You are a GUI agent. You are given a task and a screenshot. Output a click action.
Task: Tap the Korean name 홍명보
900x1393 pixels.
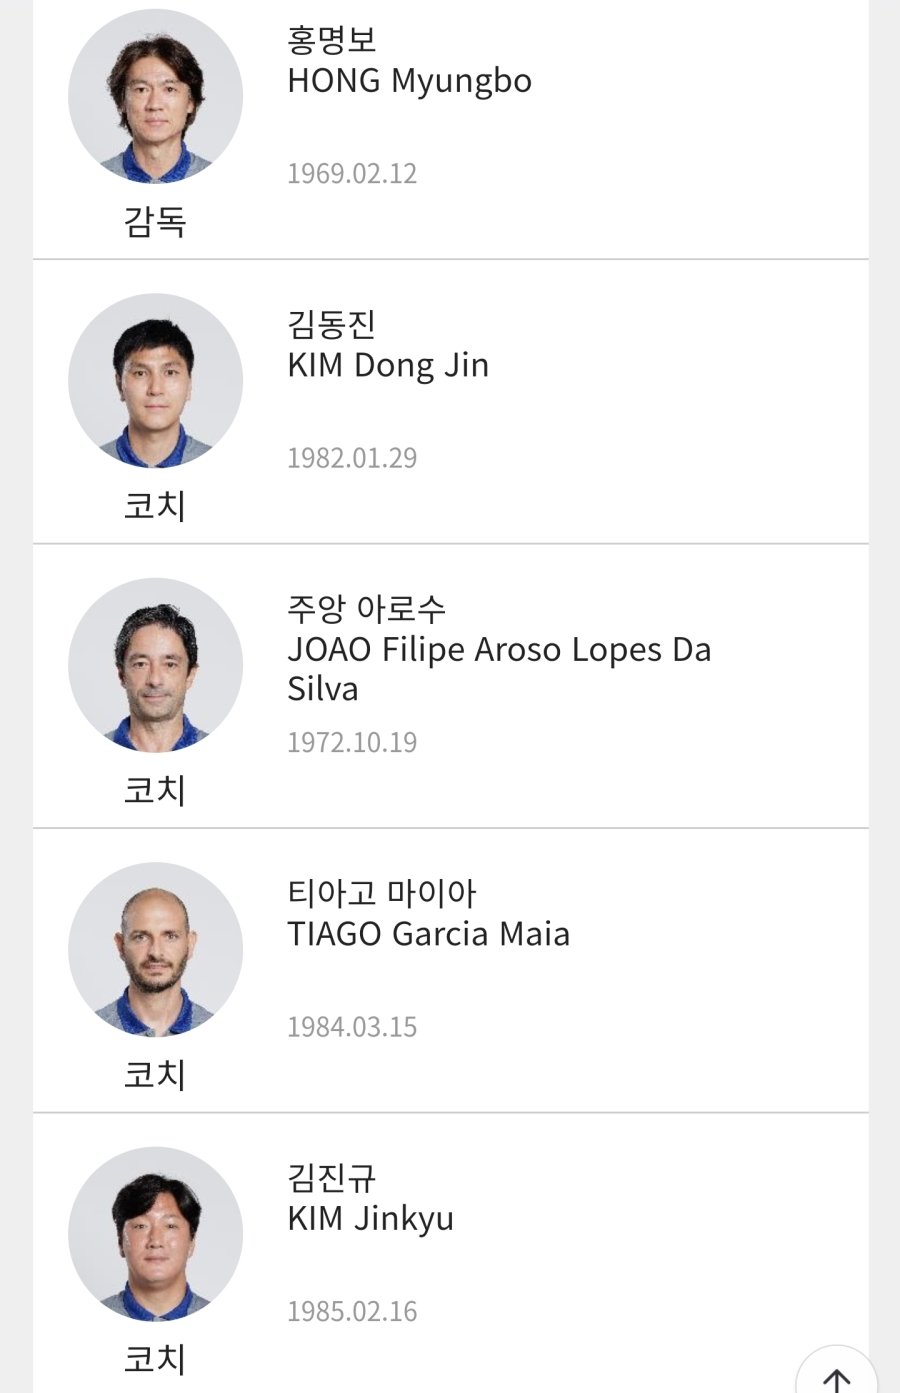[331, 40]
